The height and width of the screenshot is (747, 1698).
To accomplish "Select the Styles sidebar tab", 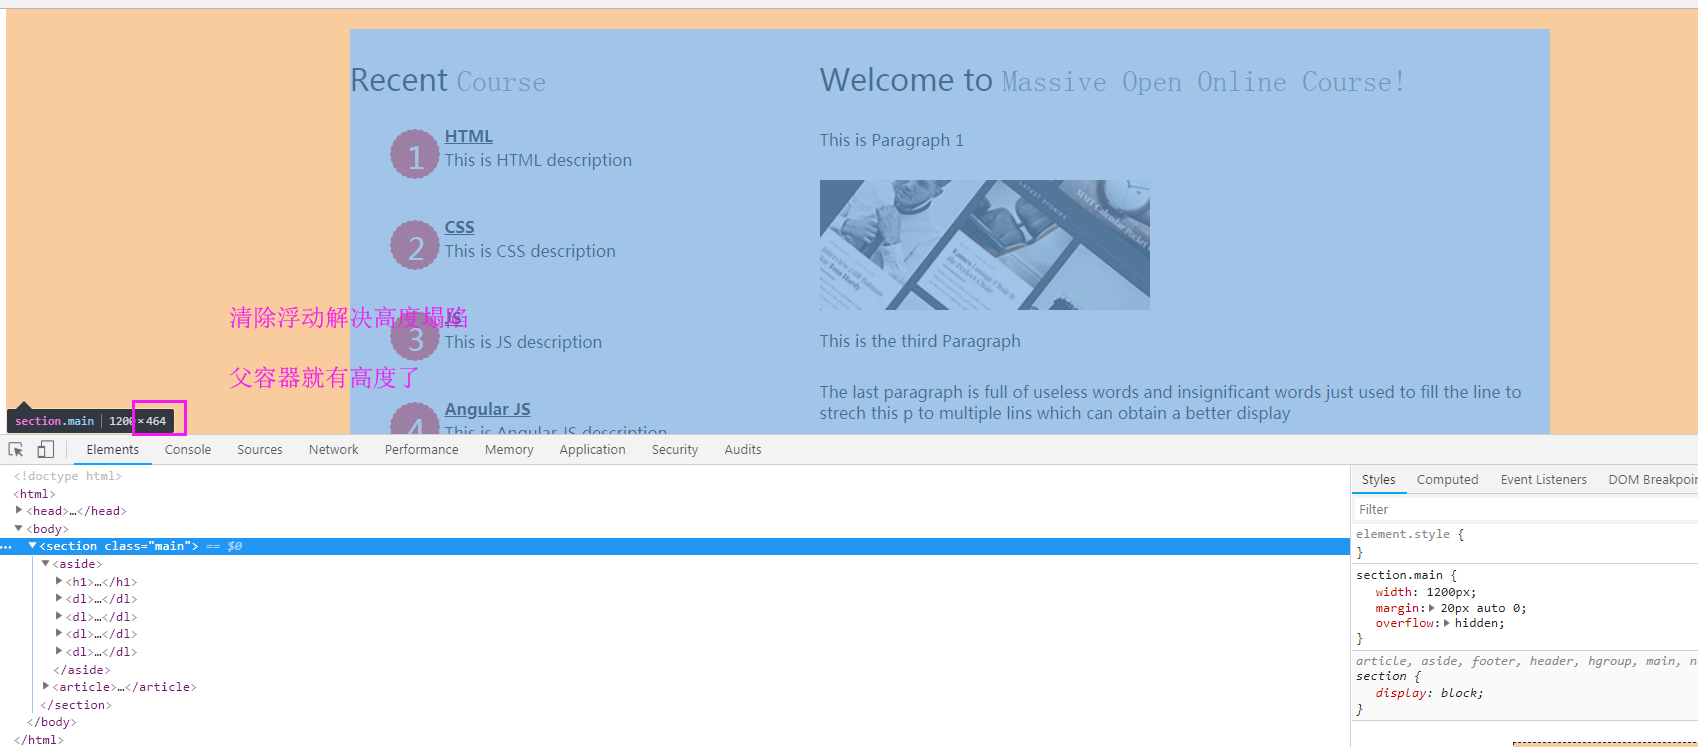I will (x=1378, y=480).
